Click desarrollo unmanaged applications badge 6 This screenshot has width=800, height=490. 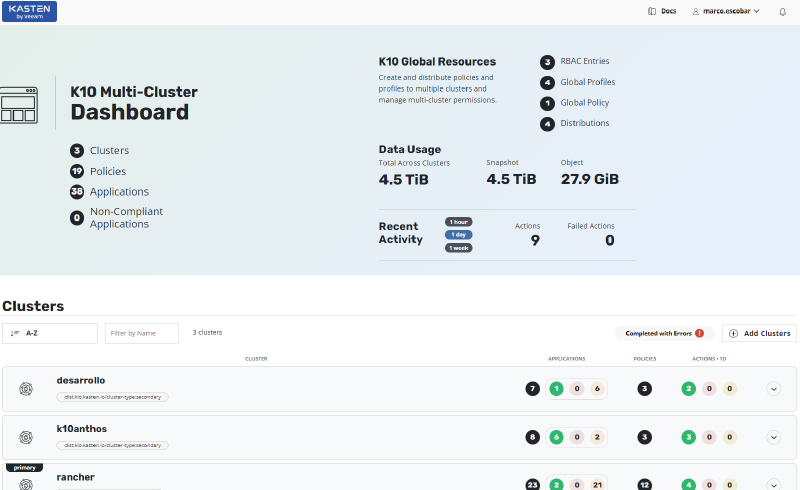(x=597, y=389)
